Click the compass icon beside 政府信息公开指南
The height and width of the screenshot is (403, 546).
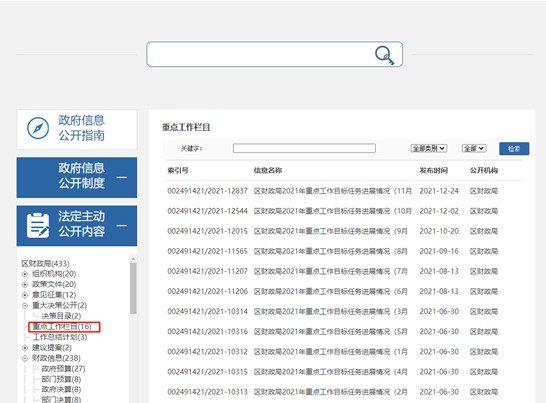point(38,128)
